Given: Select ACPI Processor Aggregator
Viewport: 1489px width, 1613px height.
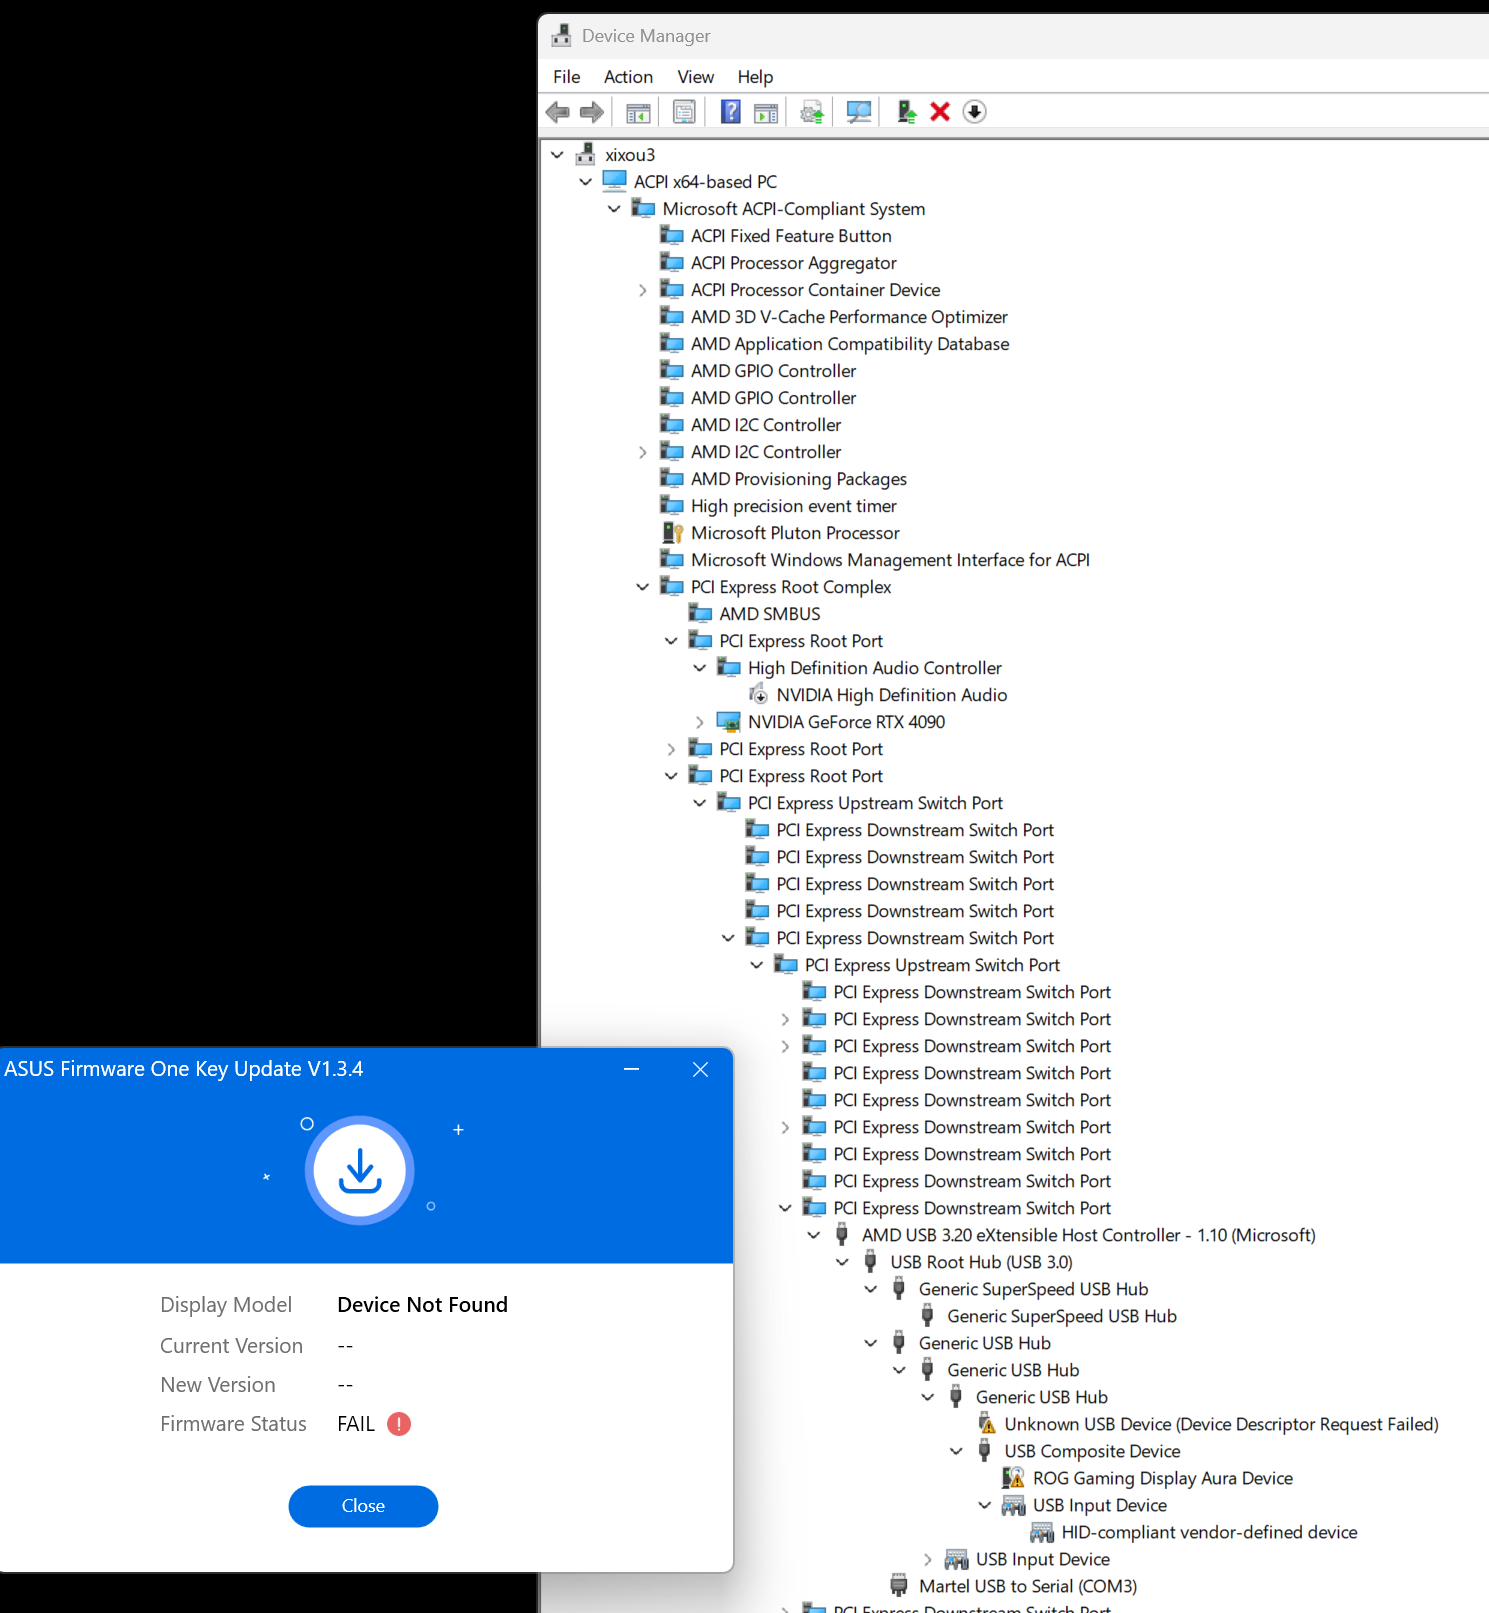Looking at the screenshot, I should [794, 263].
